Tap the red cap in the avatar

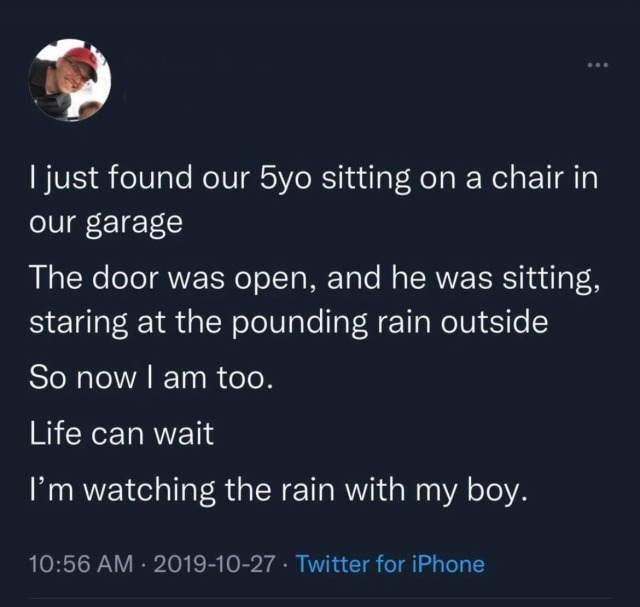tap(83, 61)
